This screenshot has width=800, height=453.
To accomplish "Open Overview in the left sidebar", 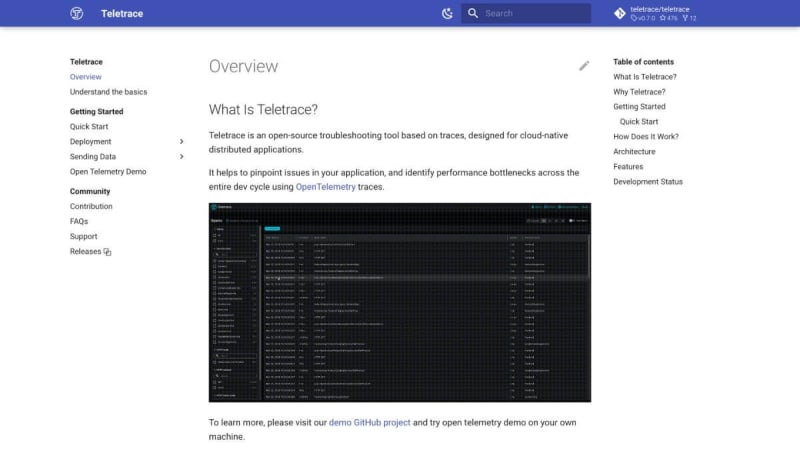I will (x=86, y=77).
